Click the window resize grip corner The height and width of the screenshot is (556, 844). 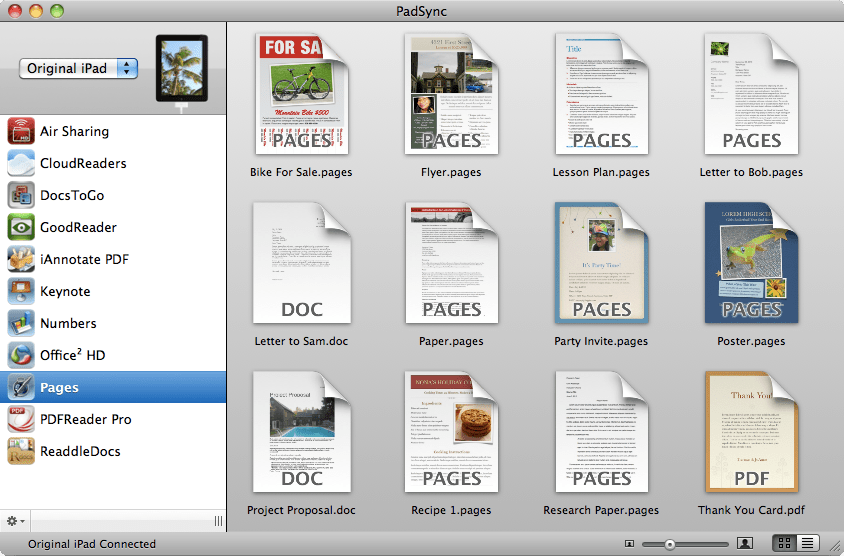(835, 547)
